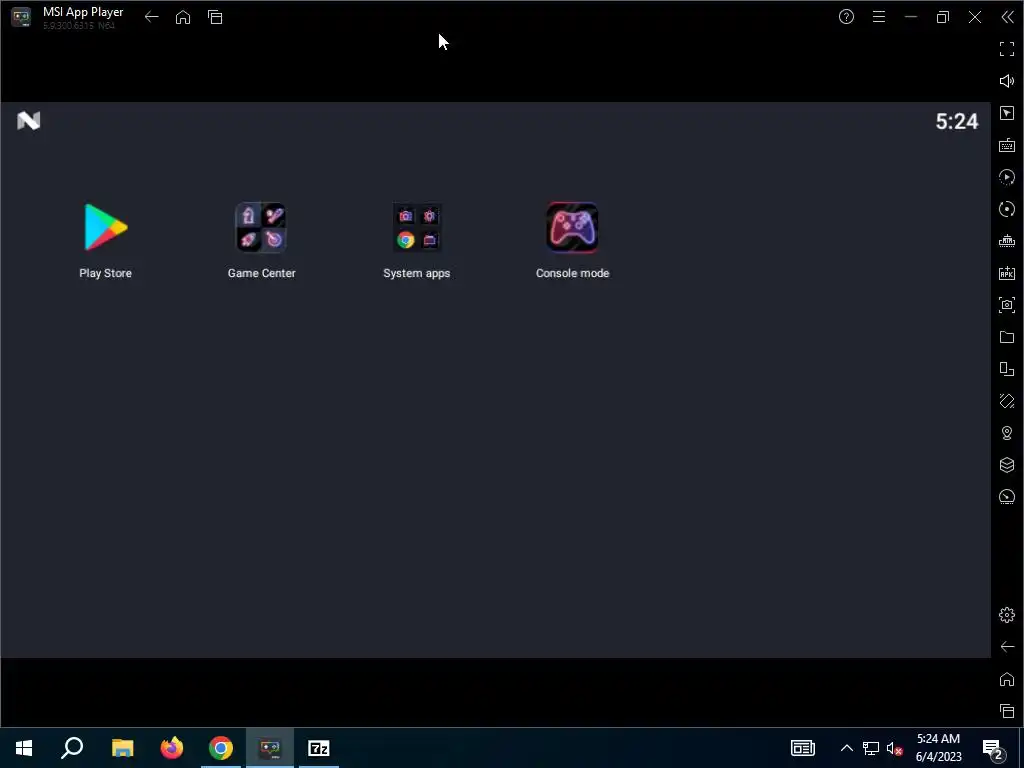The width and height of the screenshot is (1024, 768).
Task: Click the Android N notification icon
Action: pos(29,121)
